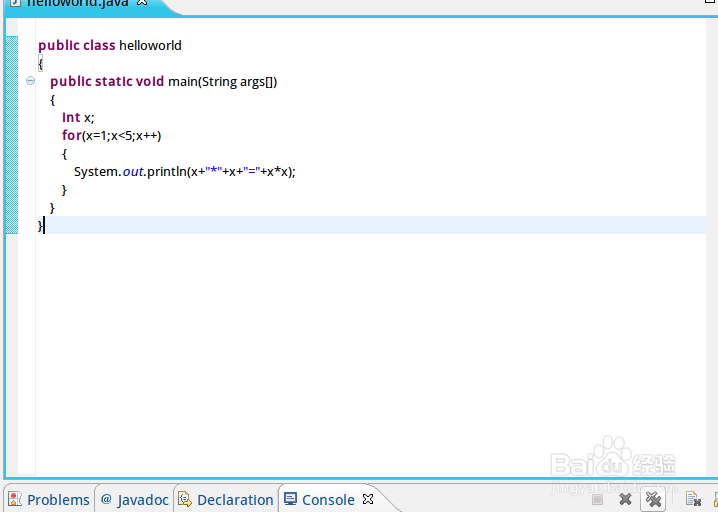The image size is (718, 512).
Task: Click the 'int x;' declaration line
Action: pyautogui.click(x=78, y=118)
